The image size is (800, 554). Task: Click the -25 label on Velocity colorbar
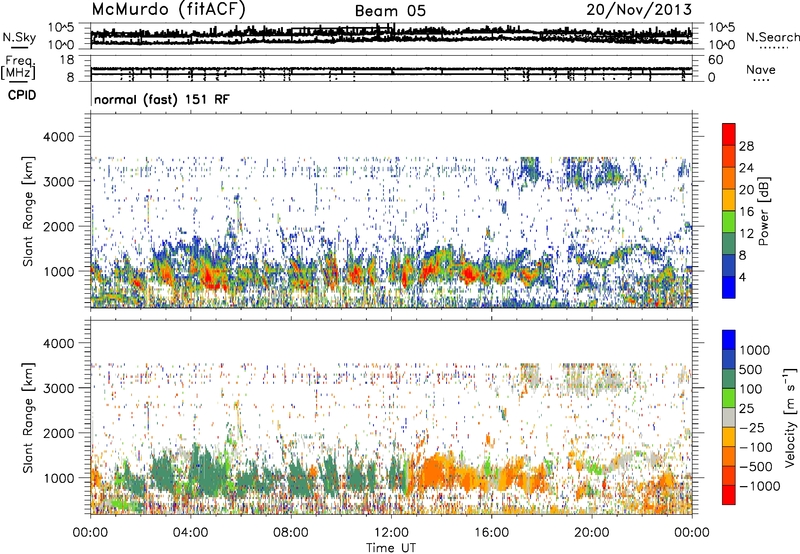752,427
